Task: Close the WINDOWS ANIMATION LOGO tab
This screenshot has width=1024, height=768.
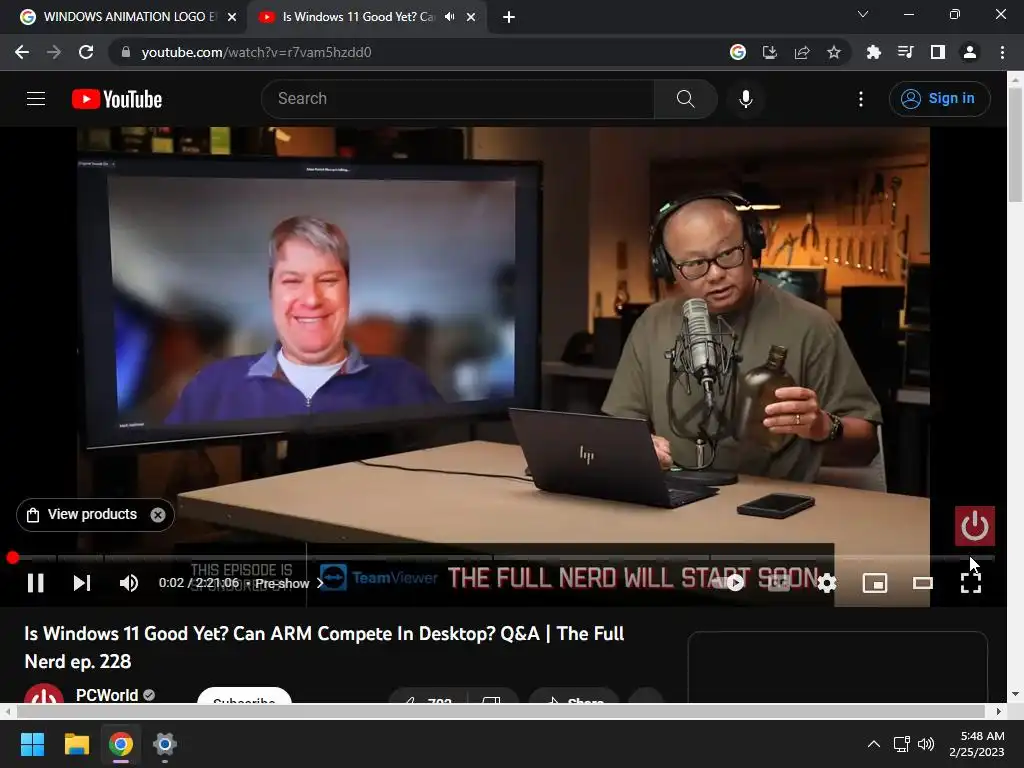Action: click(x=232, y=17)
